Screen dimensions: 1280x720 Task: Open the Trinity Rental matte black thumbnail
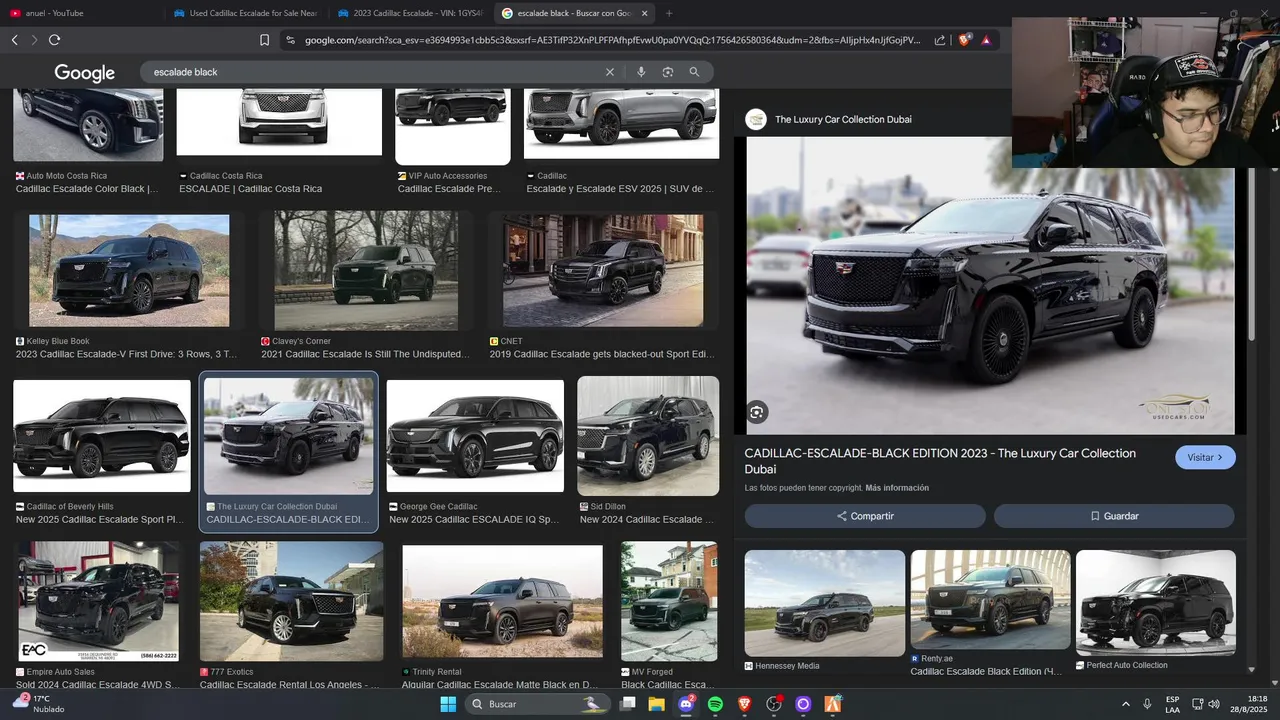(502, 601)
